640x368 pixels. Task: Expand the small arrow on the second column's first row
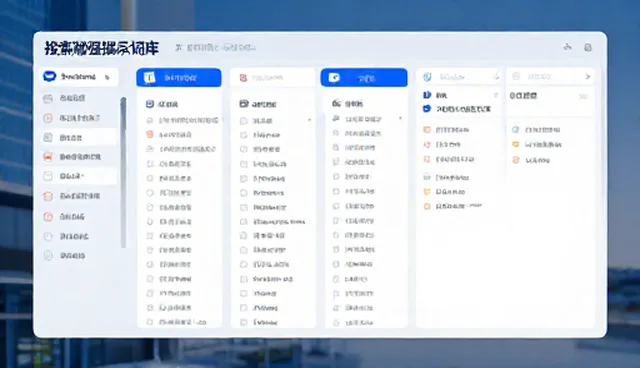309,120
